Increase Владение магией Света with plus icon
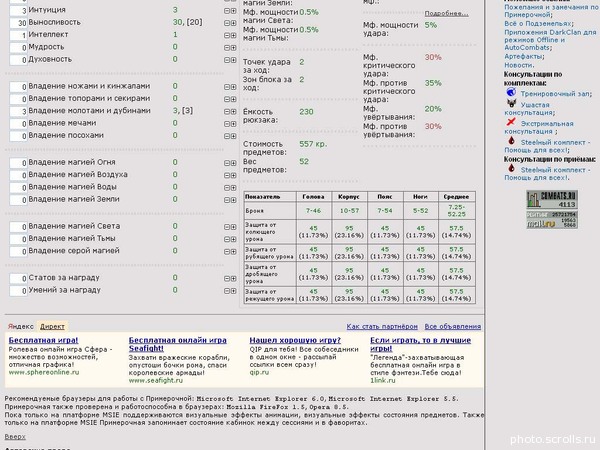Image resolution: width=600 pixels, height=450 pixels. pyautogui.click(x=233, y=227)
